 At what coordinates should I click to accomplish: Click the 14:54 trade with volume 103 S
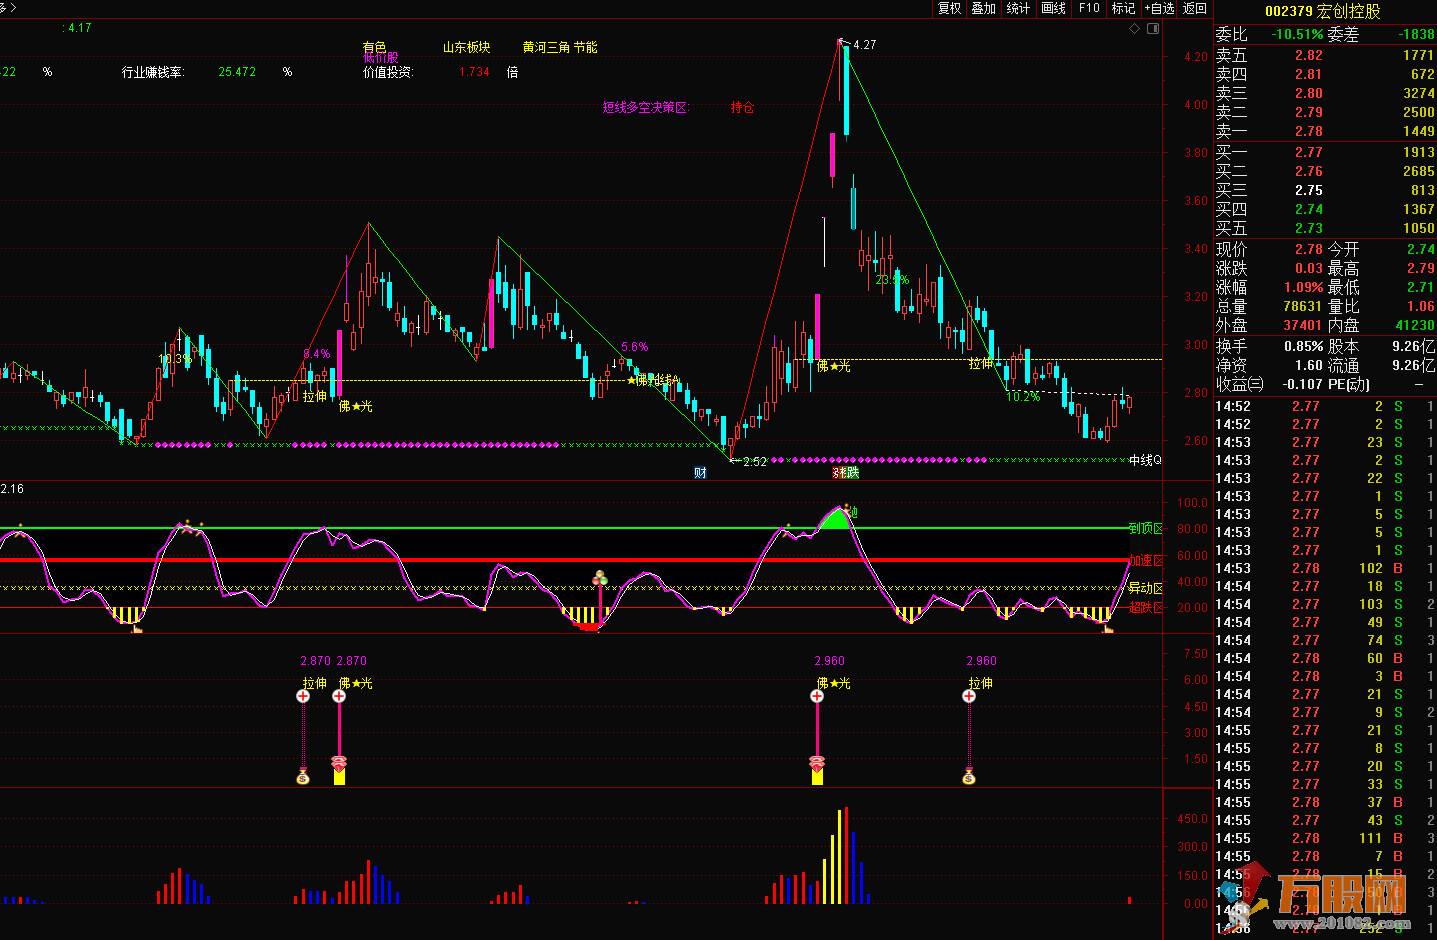pyautogui.click(x=1325, y=604)
